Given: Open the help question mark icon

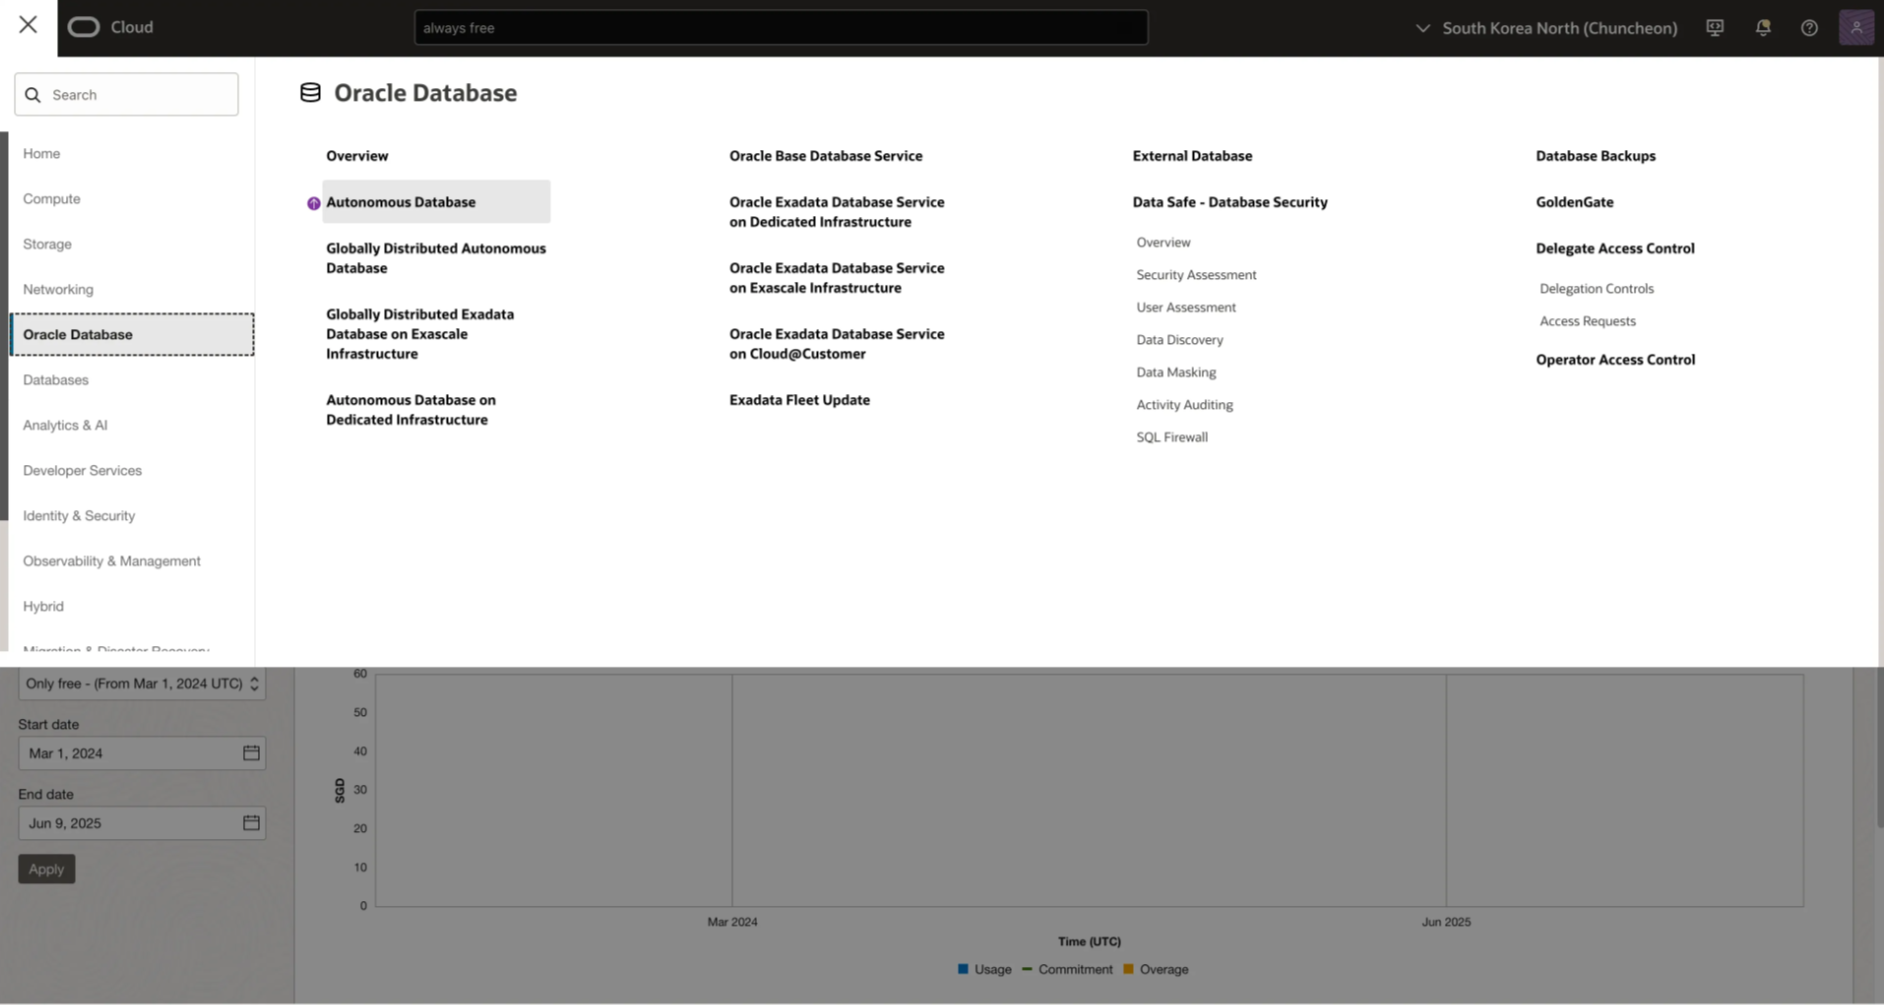Looking at the screenshot, I should (x=1809, y=28).
